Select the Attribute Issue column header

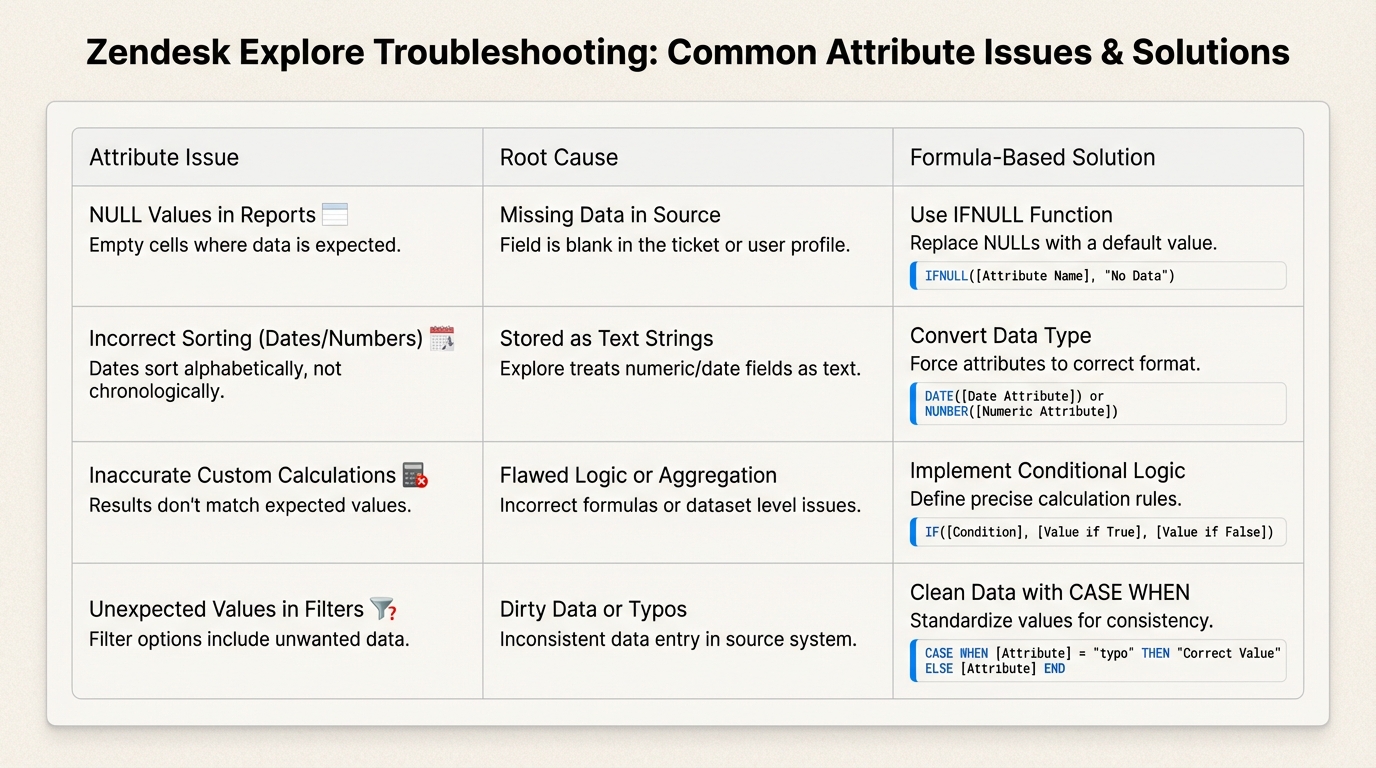164,157
